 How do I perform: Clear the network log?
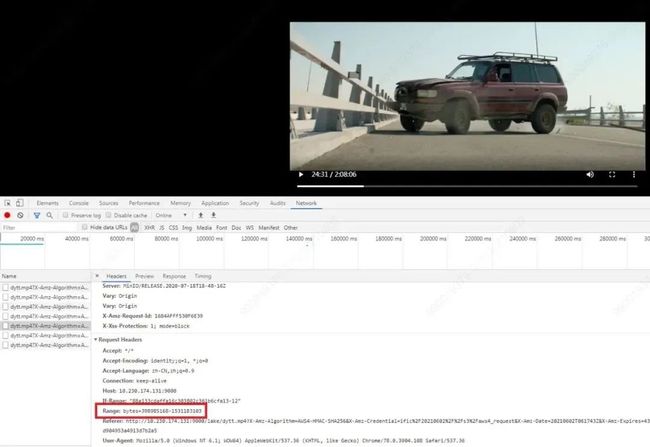point(20,215)
